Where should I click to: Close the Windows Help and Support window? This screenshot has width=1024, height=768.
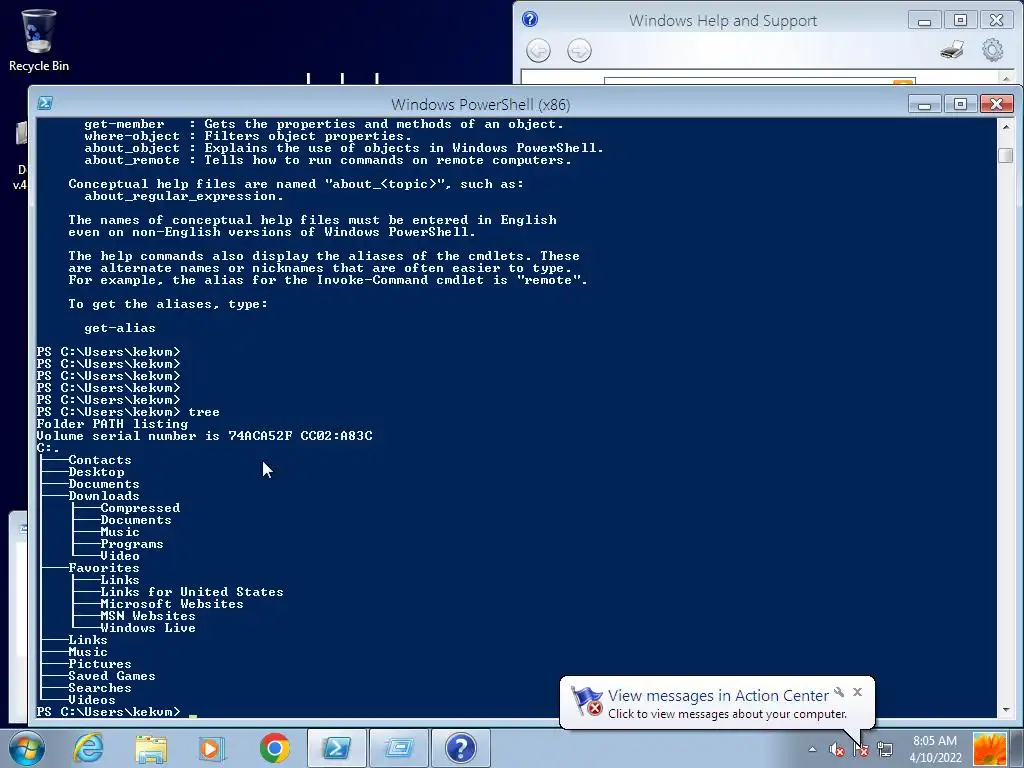click(997, 21)
